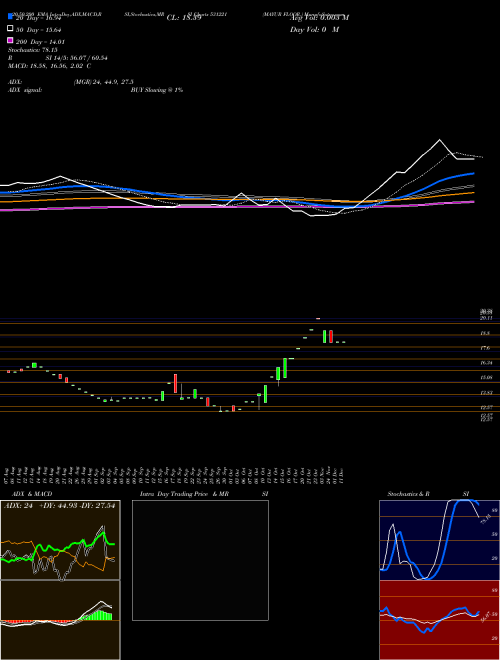The image size is (500, 660).
Task: Open the blue Stochastics chart panel
Action: (x=439, y=540)
